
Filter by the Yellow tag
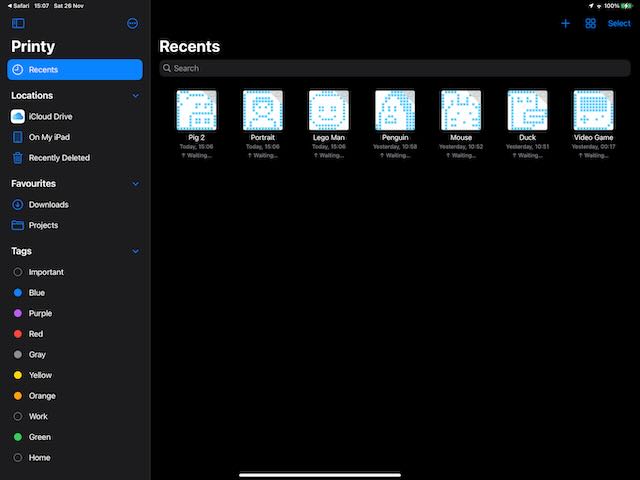[75, 375]
